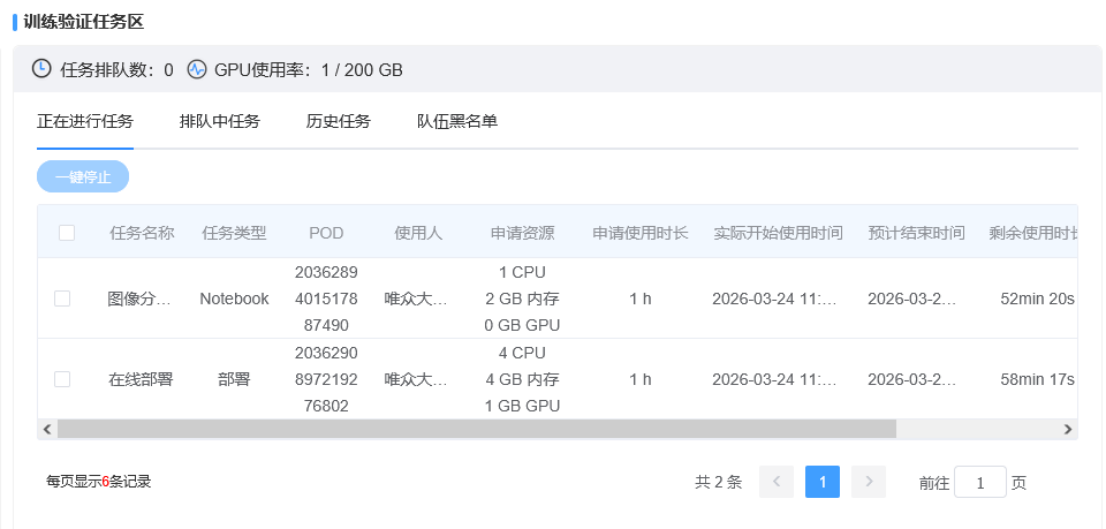Toggle the select-all checkbox in table header
Screen dimensions: 1106x529
pos(66,233)
